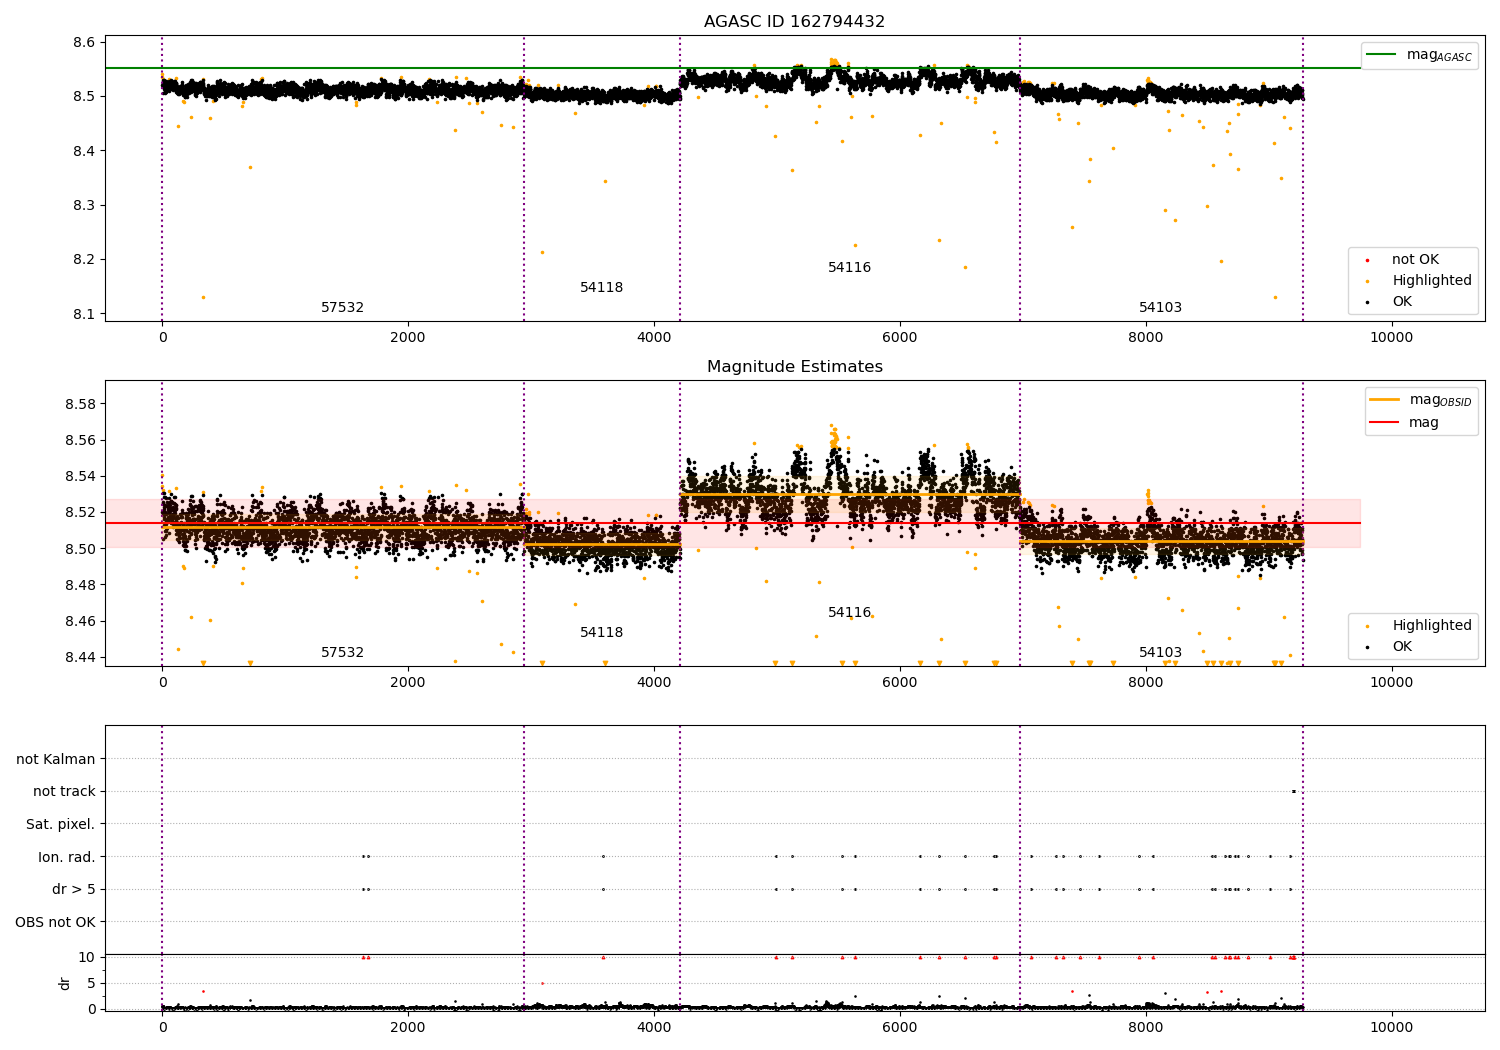This screenshot has width=1500, height=1050.
Task: Click the 'not Kalman' axis label
Action: tap(56, 760)
